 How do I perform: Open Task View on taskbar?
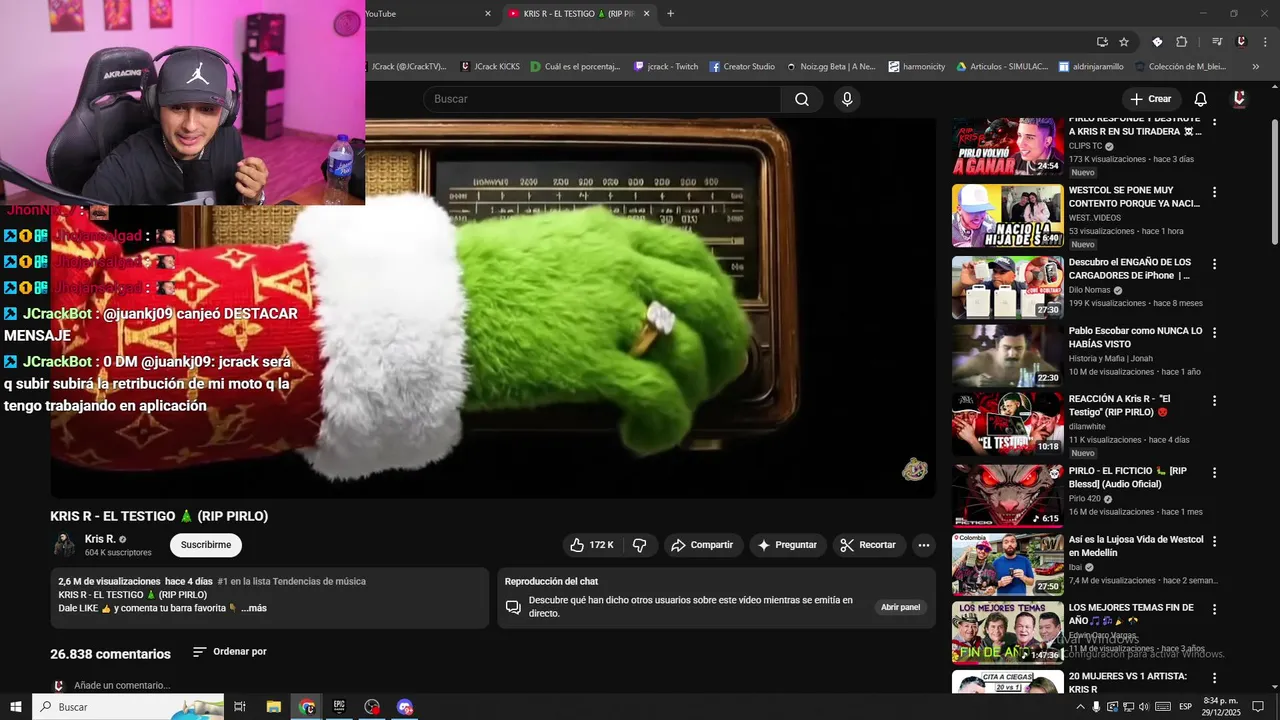click(240, 707)
